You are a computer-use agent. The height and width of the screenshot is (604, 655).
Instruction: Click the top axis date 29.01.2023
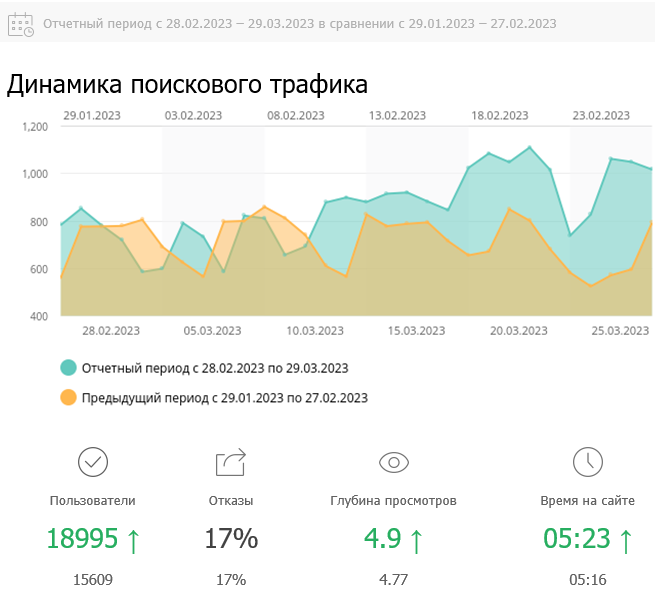click(92, 115)
